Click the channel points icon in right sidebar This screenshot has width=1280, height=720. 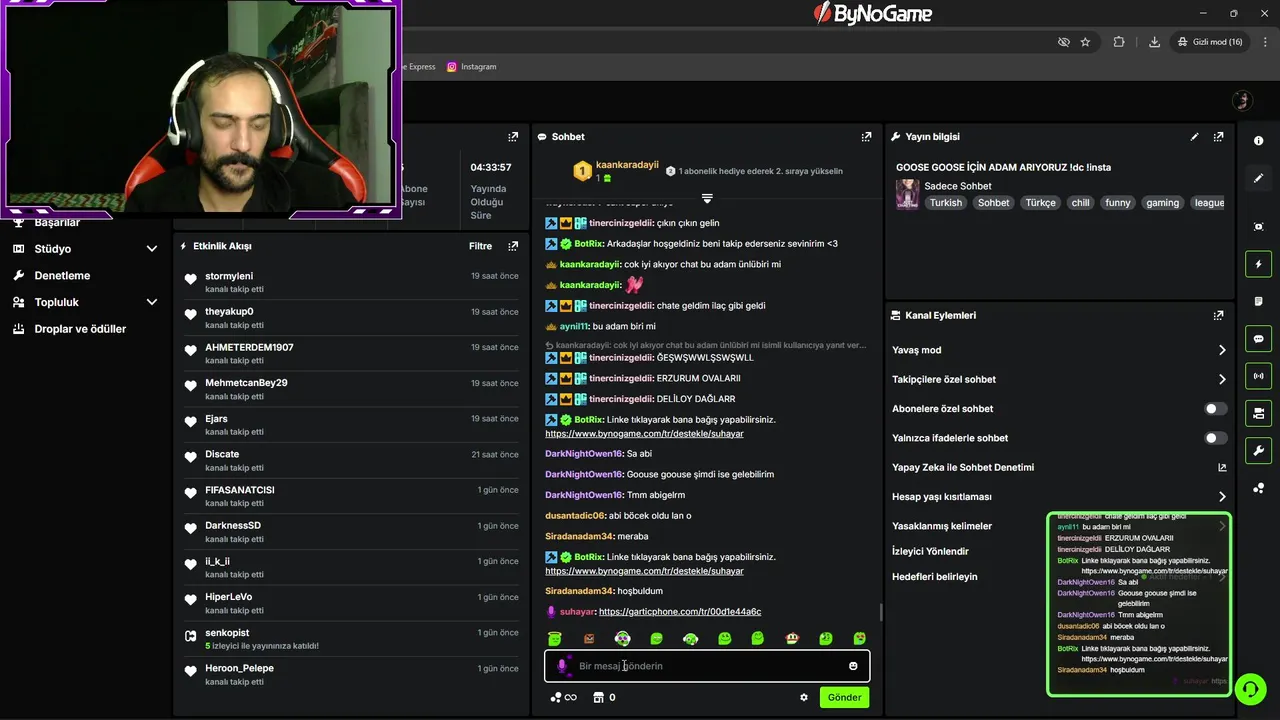[x=1258, y=488]
